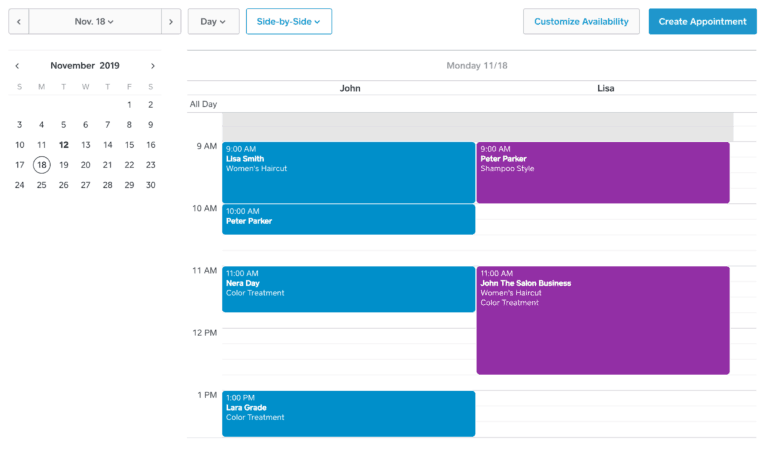Open Peter Parker Shampoo Style appointment
The image size is (768, 451).
(x=602, y=172)
